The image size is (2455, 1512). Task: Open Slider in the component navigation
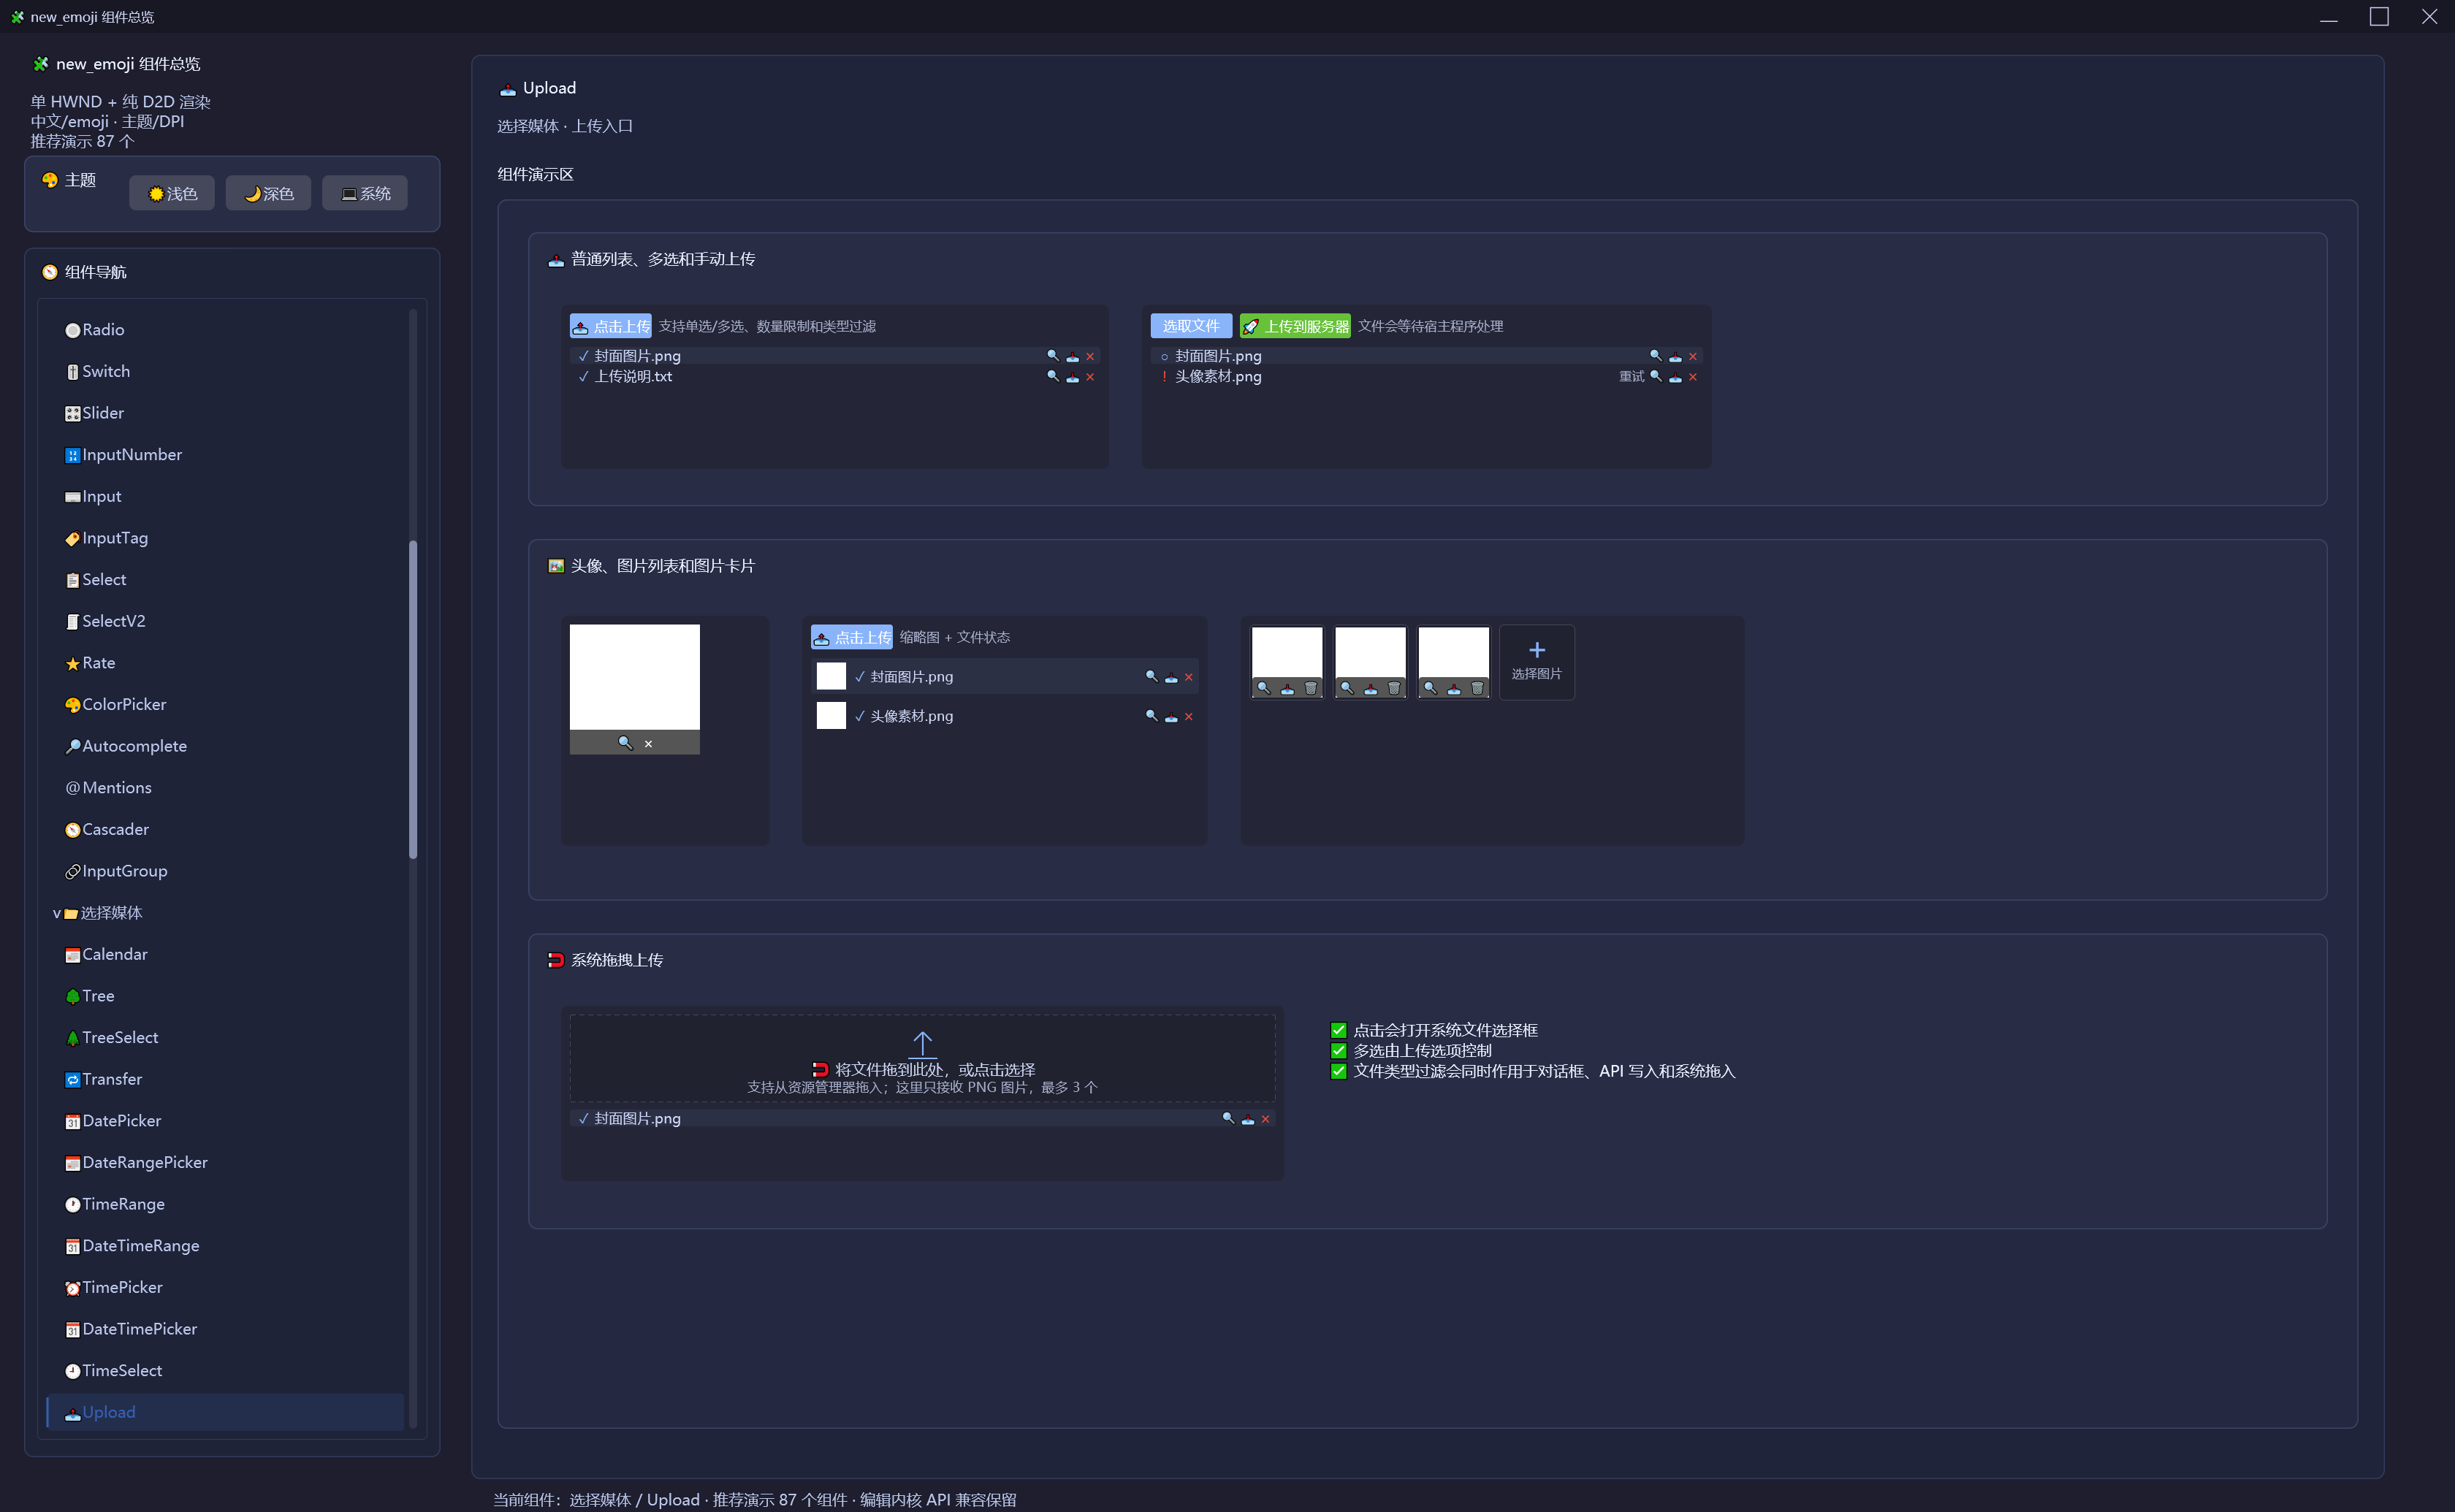coord(225,413)
